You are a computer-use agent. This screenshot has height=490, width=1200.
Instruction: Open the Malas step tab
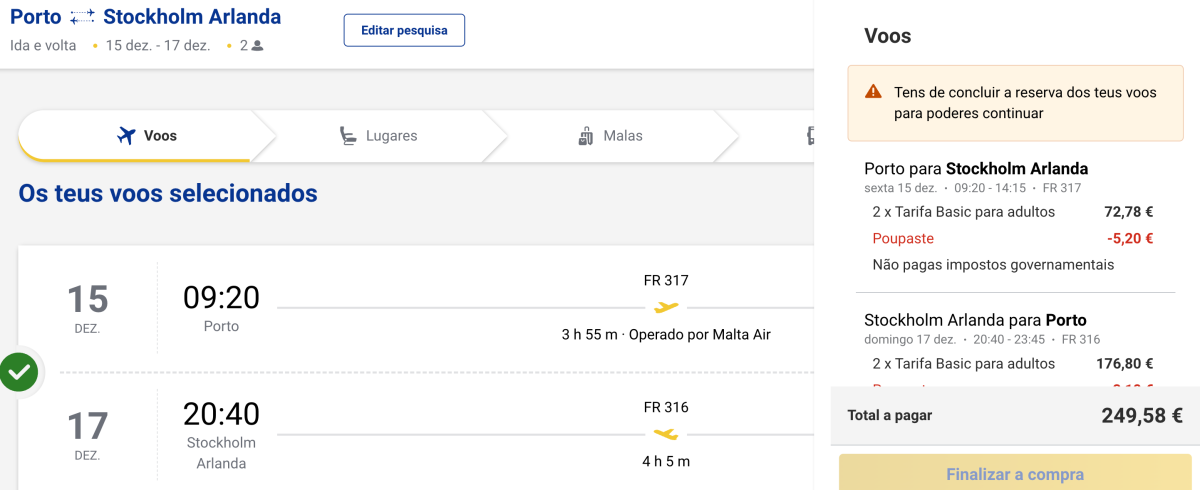click(610, 136)
